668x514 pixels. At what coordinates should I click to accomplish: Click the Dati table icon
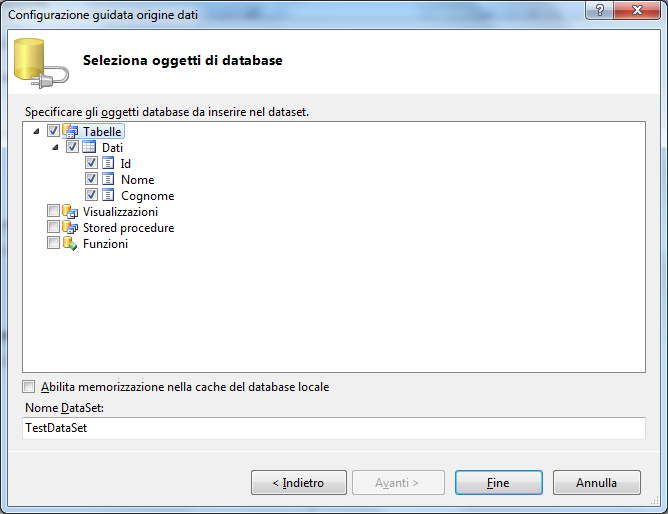(89, 147)
